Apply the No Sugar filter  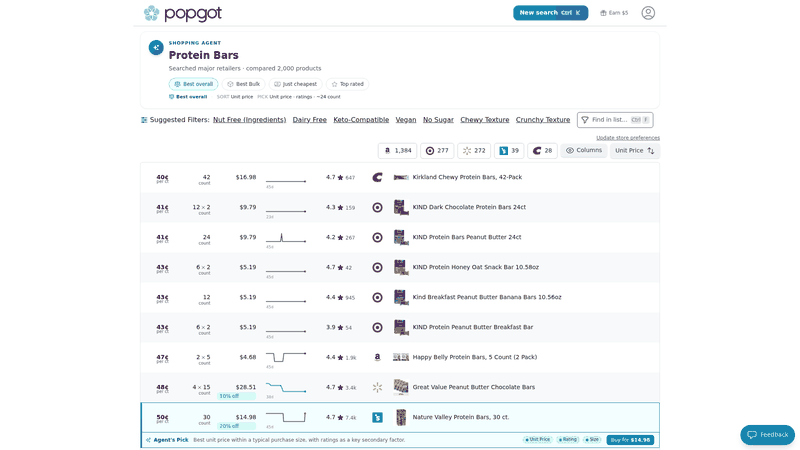[x=438, y=120]
